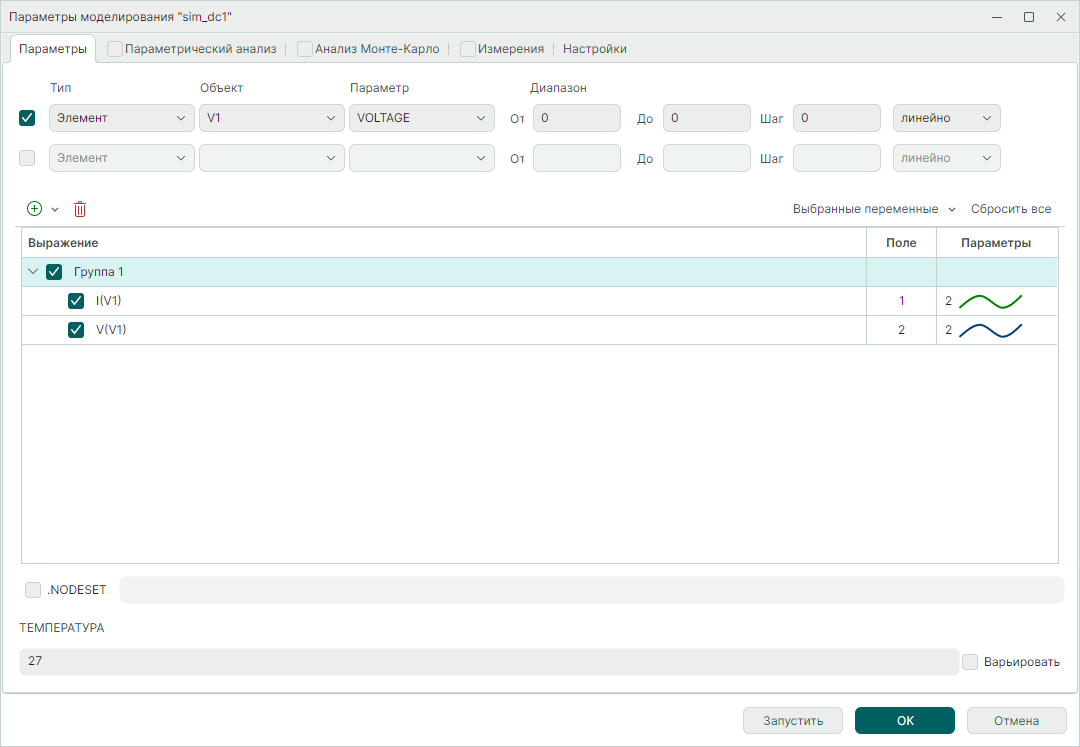This screenshot has width=1080, height=747.
Task: Uncheck the I(V1) expression checkbox
Action: (x=76, y=301)
